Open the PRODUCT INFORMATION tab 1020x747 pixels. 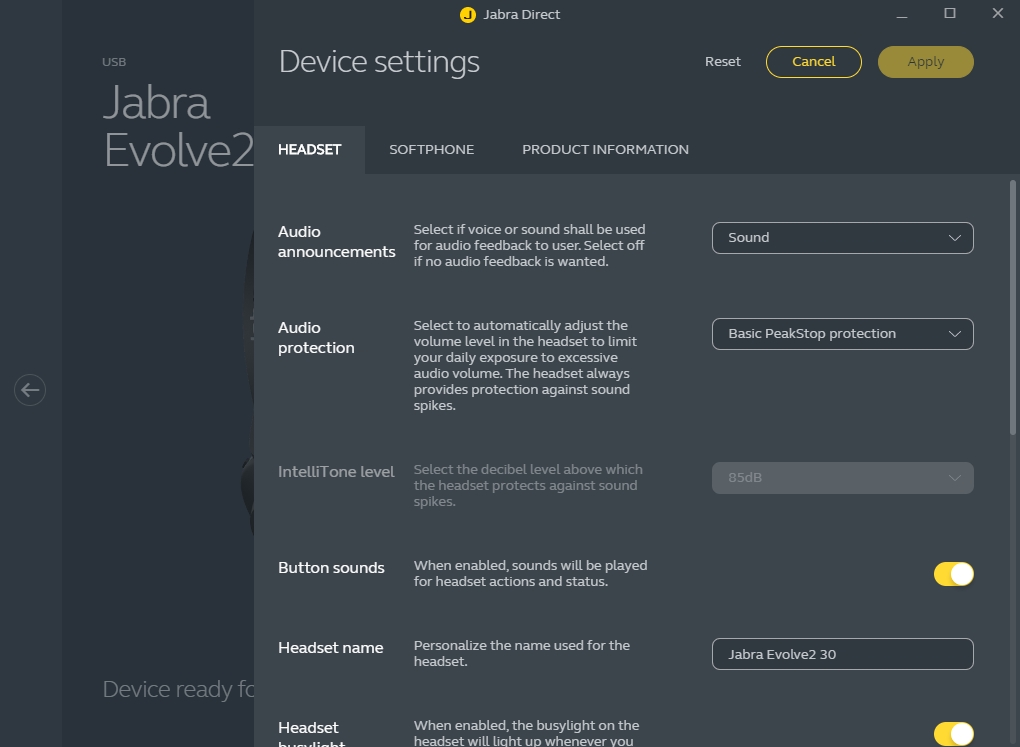coord(605,150)
